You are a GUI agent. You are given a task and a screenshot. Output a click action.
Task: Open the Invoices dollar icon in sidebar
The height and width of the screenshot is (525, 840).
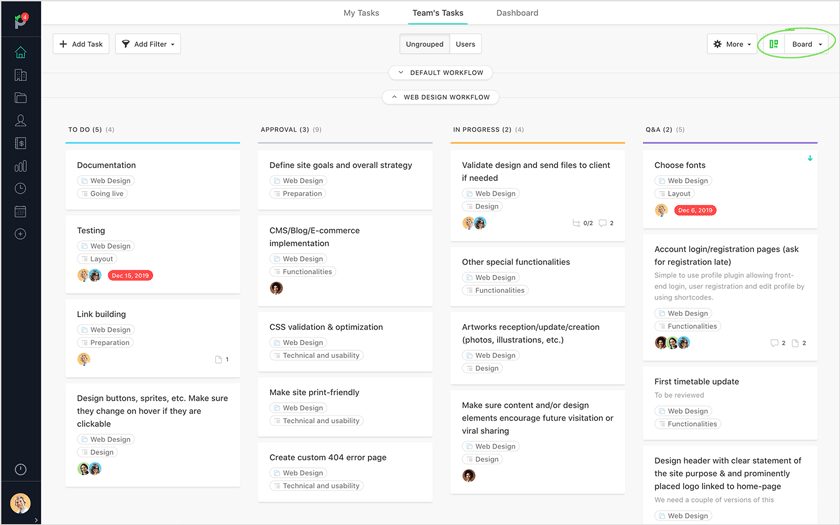pos(20,143)
